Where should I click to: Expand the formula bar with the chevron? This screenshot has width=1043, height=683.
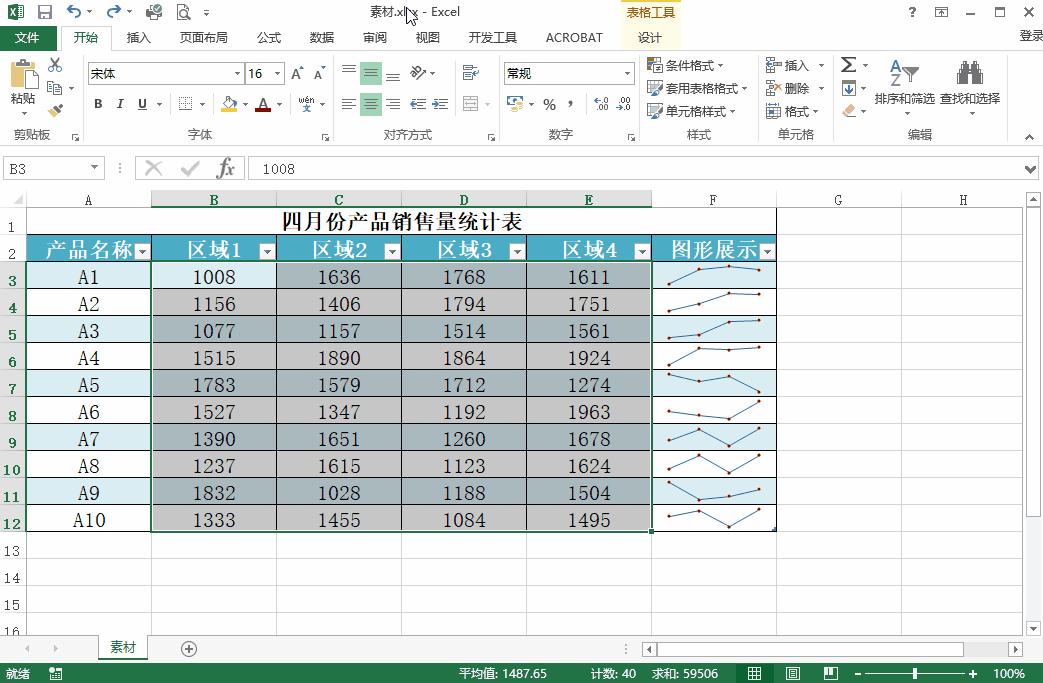coord(1030,169)
